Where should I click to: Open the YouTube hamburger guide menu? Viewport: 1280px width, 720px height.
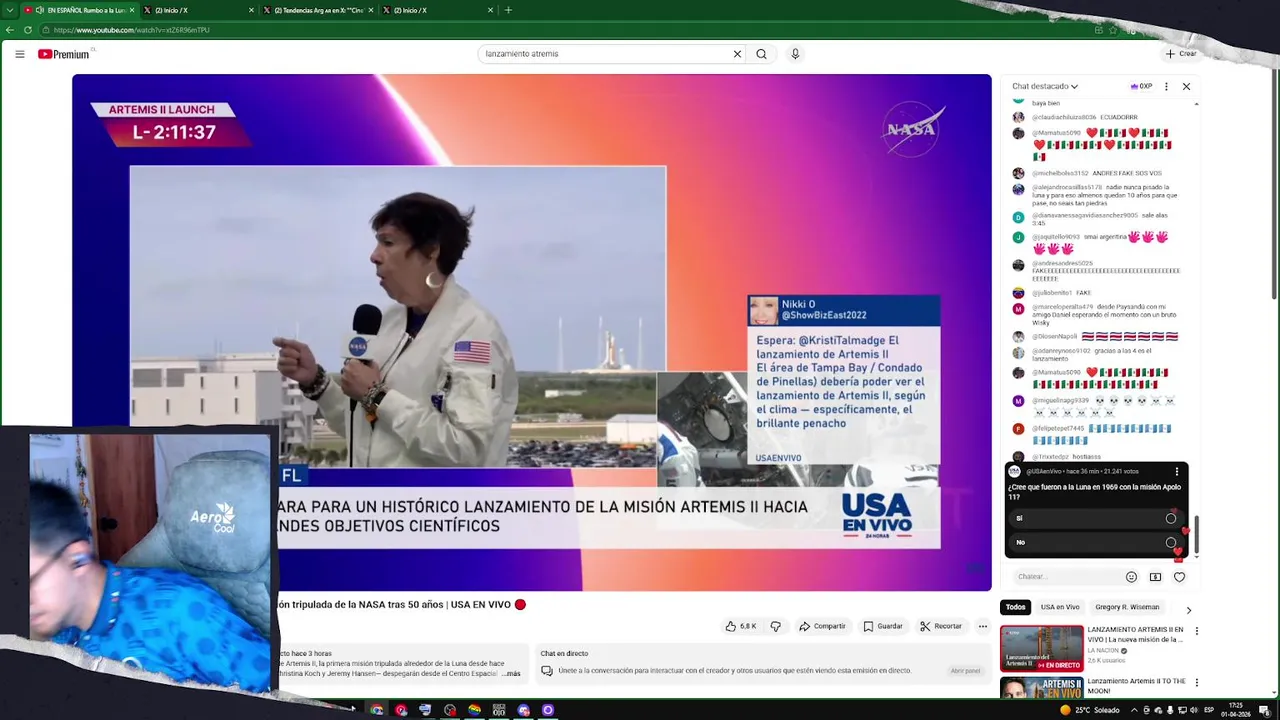click(19, 54)
